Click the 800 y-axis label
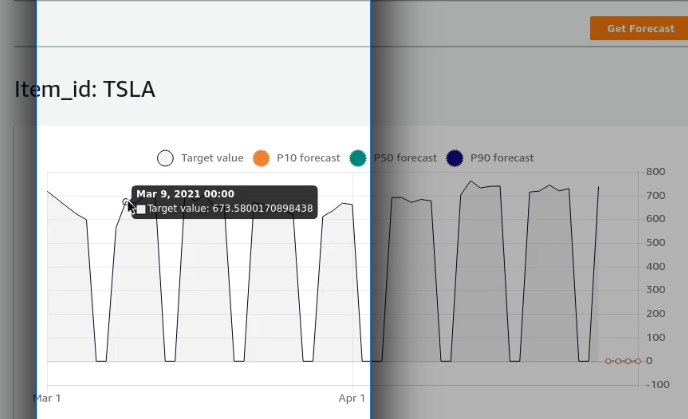Image resolution: width=688 pixels, height=419 pixels. 655,172
